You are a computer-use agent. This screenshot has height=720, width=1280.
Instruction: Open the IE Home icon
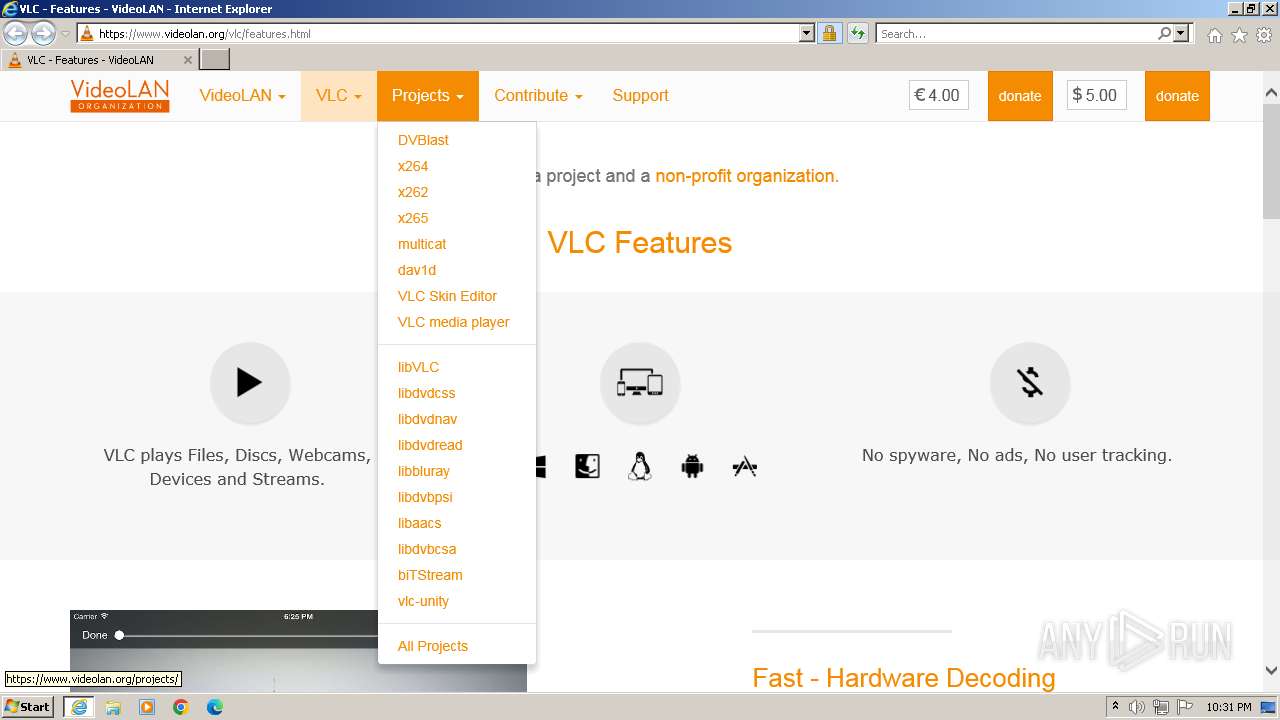[x=1214, y=35]
